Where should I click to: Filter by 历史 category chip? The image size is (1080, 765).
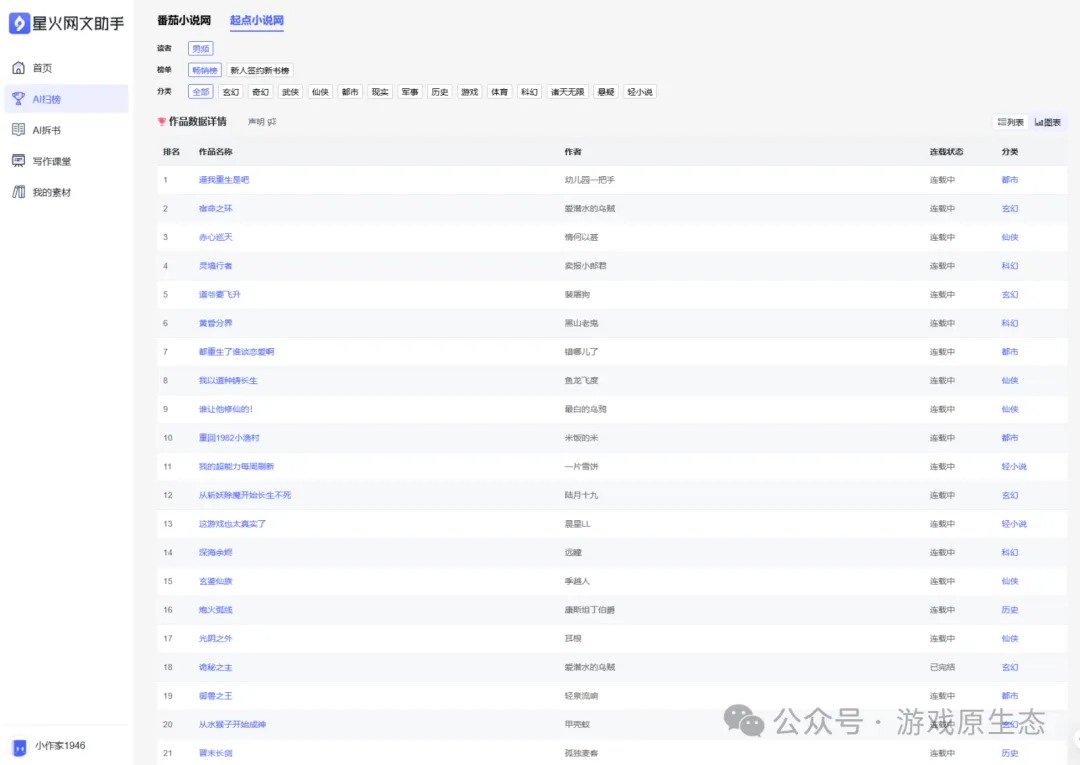click(439, 92)
